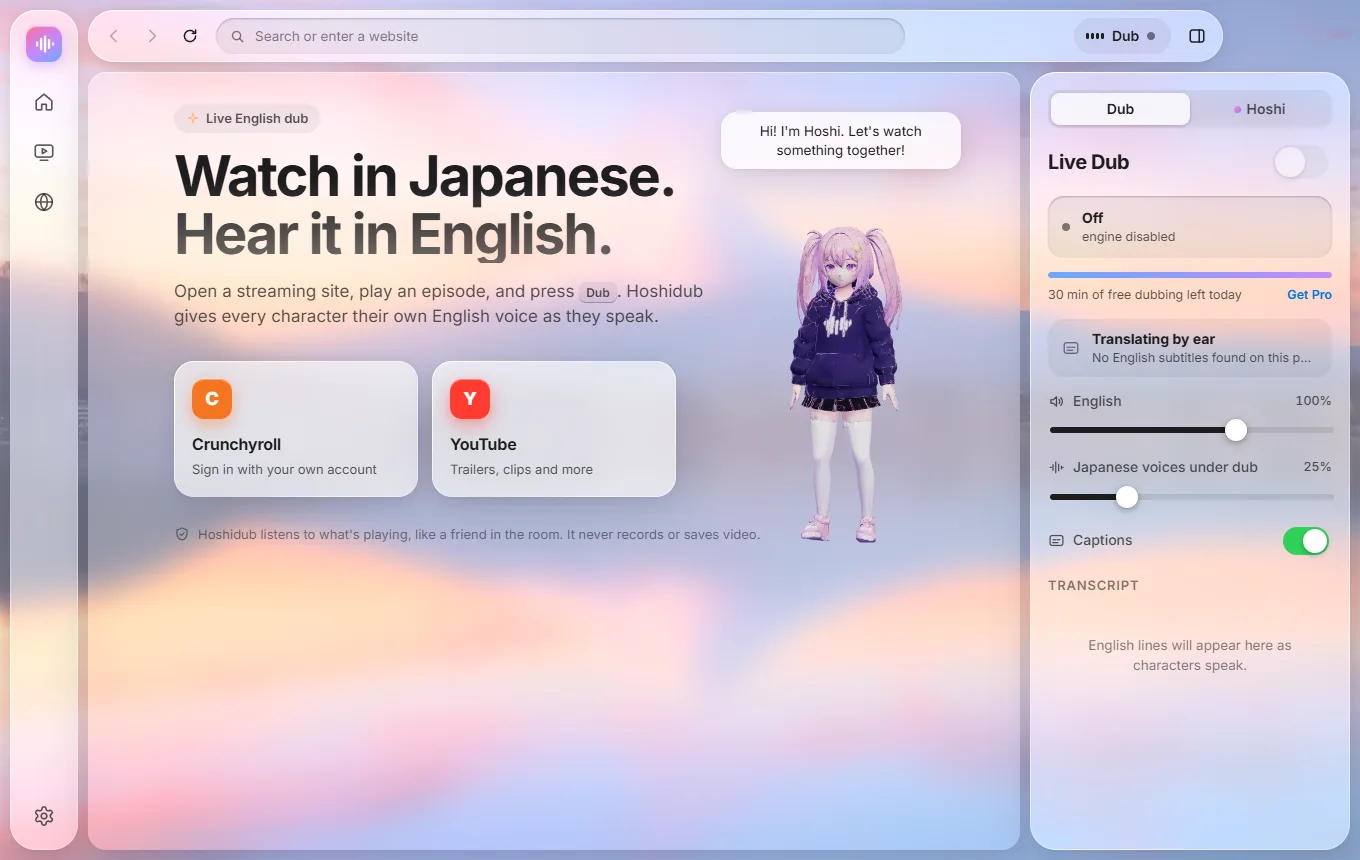Open the video player sidebar icon

[x=44, y=152]
